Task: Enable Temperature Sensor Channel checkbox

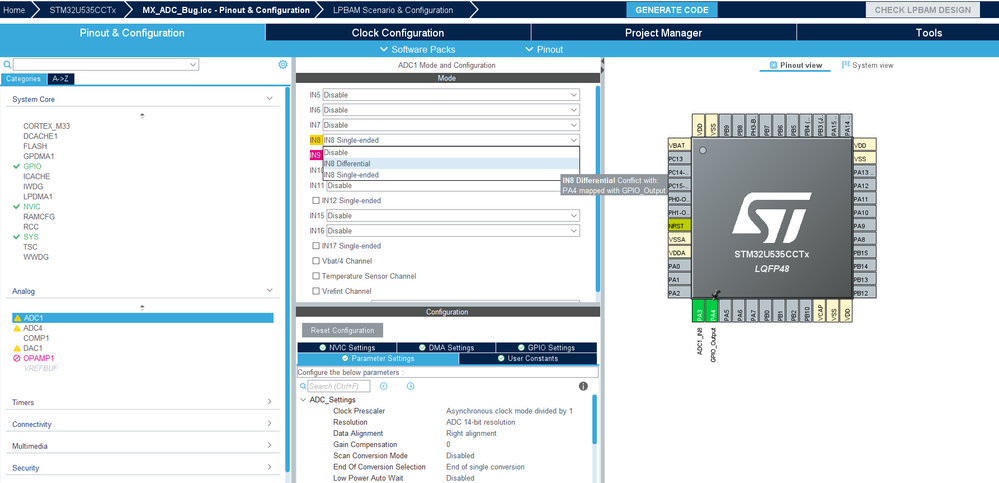Action: 315,276
